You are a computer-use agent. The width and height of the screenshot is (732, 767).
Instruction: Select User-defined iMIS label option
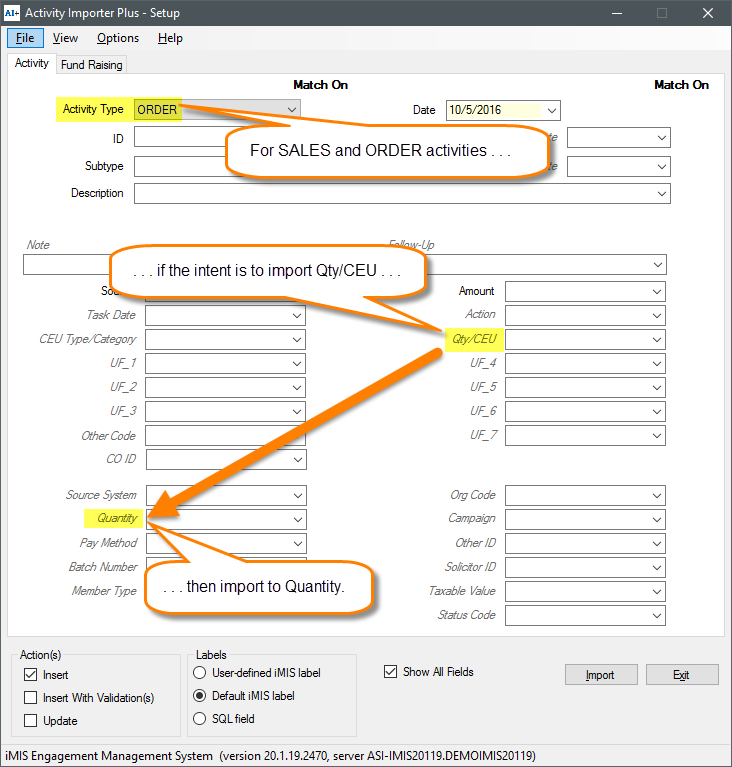(x=200, y=673)
